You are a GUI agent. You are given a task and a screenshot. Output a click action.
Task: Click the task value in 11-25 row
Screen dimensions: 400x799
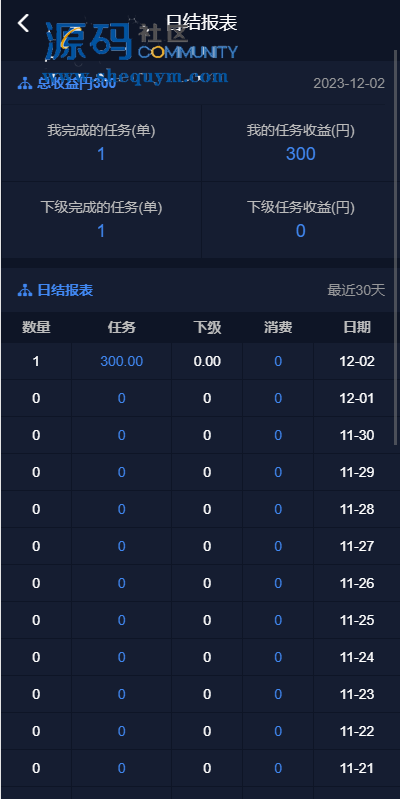coord(122,620)
